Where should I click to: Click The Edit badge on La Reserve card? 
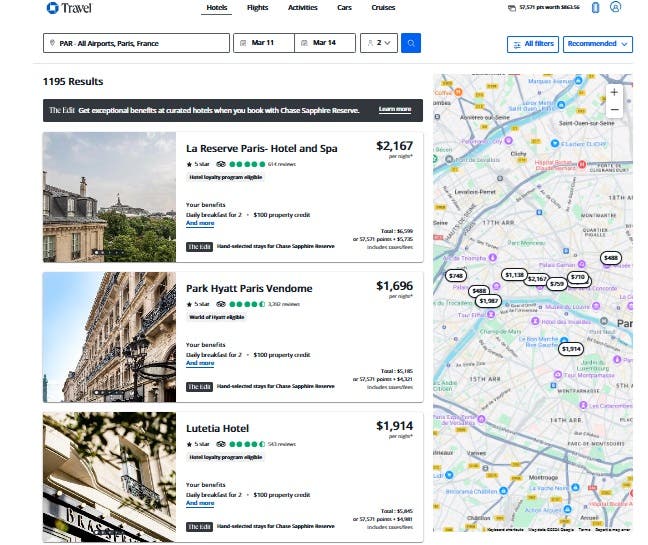199,247
